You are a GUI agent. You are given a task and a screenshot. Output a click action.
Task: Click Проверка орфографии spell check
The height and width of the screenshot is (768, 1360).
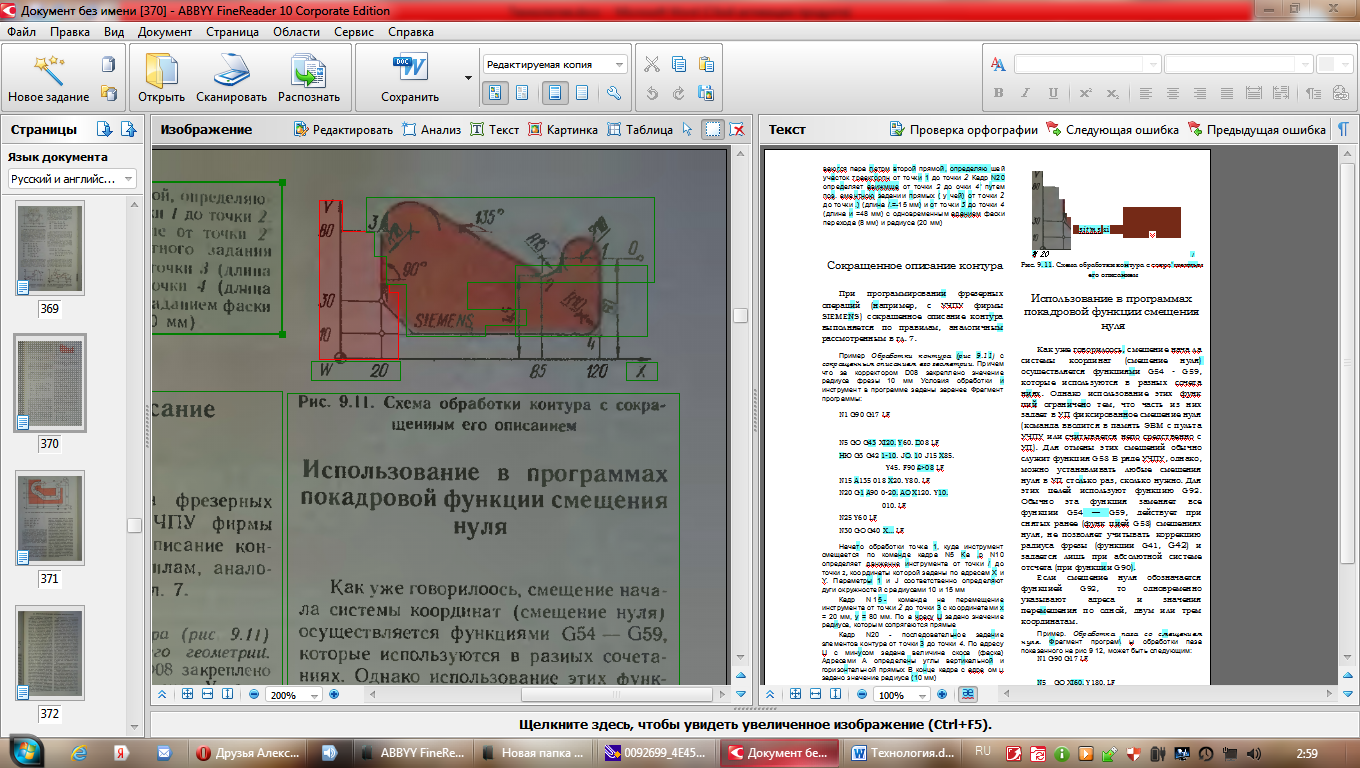(x=964, y=129)
